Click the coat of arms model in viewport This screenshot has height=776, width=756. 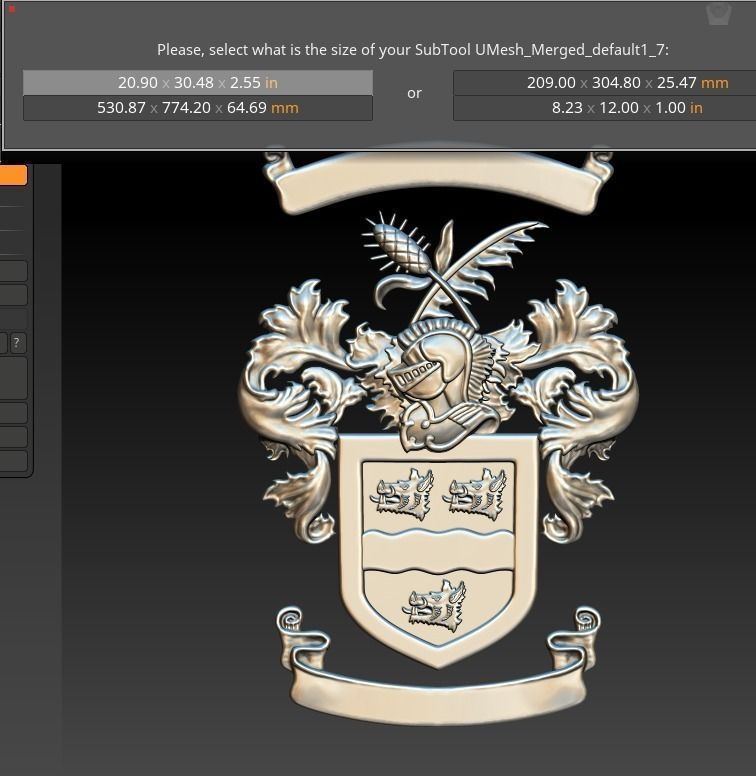tap(438, 436)
